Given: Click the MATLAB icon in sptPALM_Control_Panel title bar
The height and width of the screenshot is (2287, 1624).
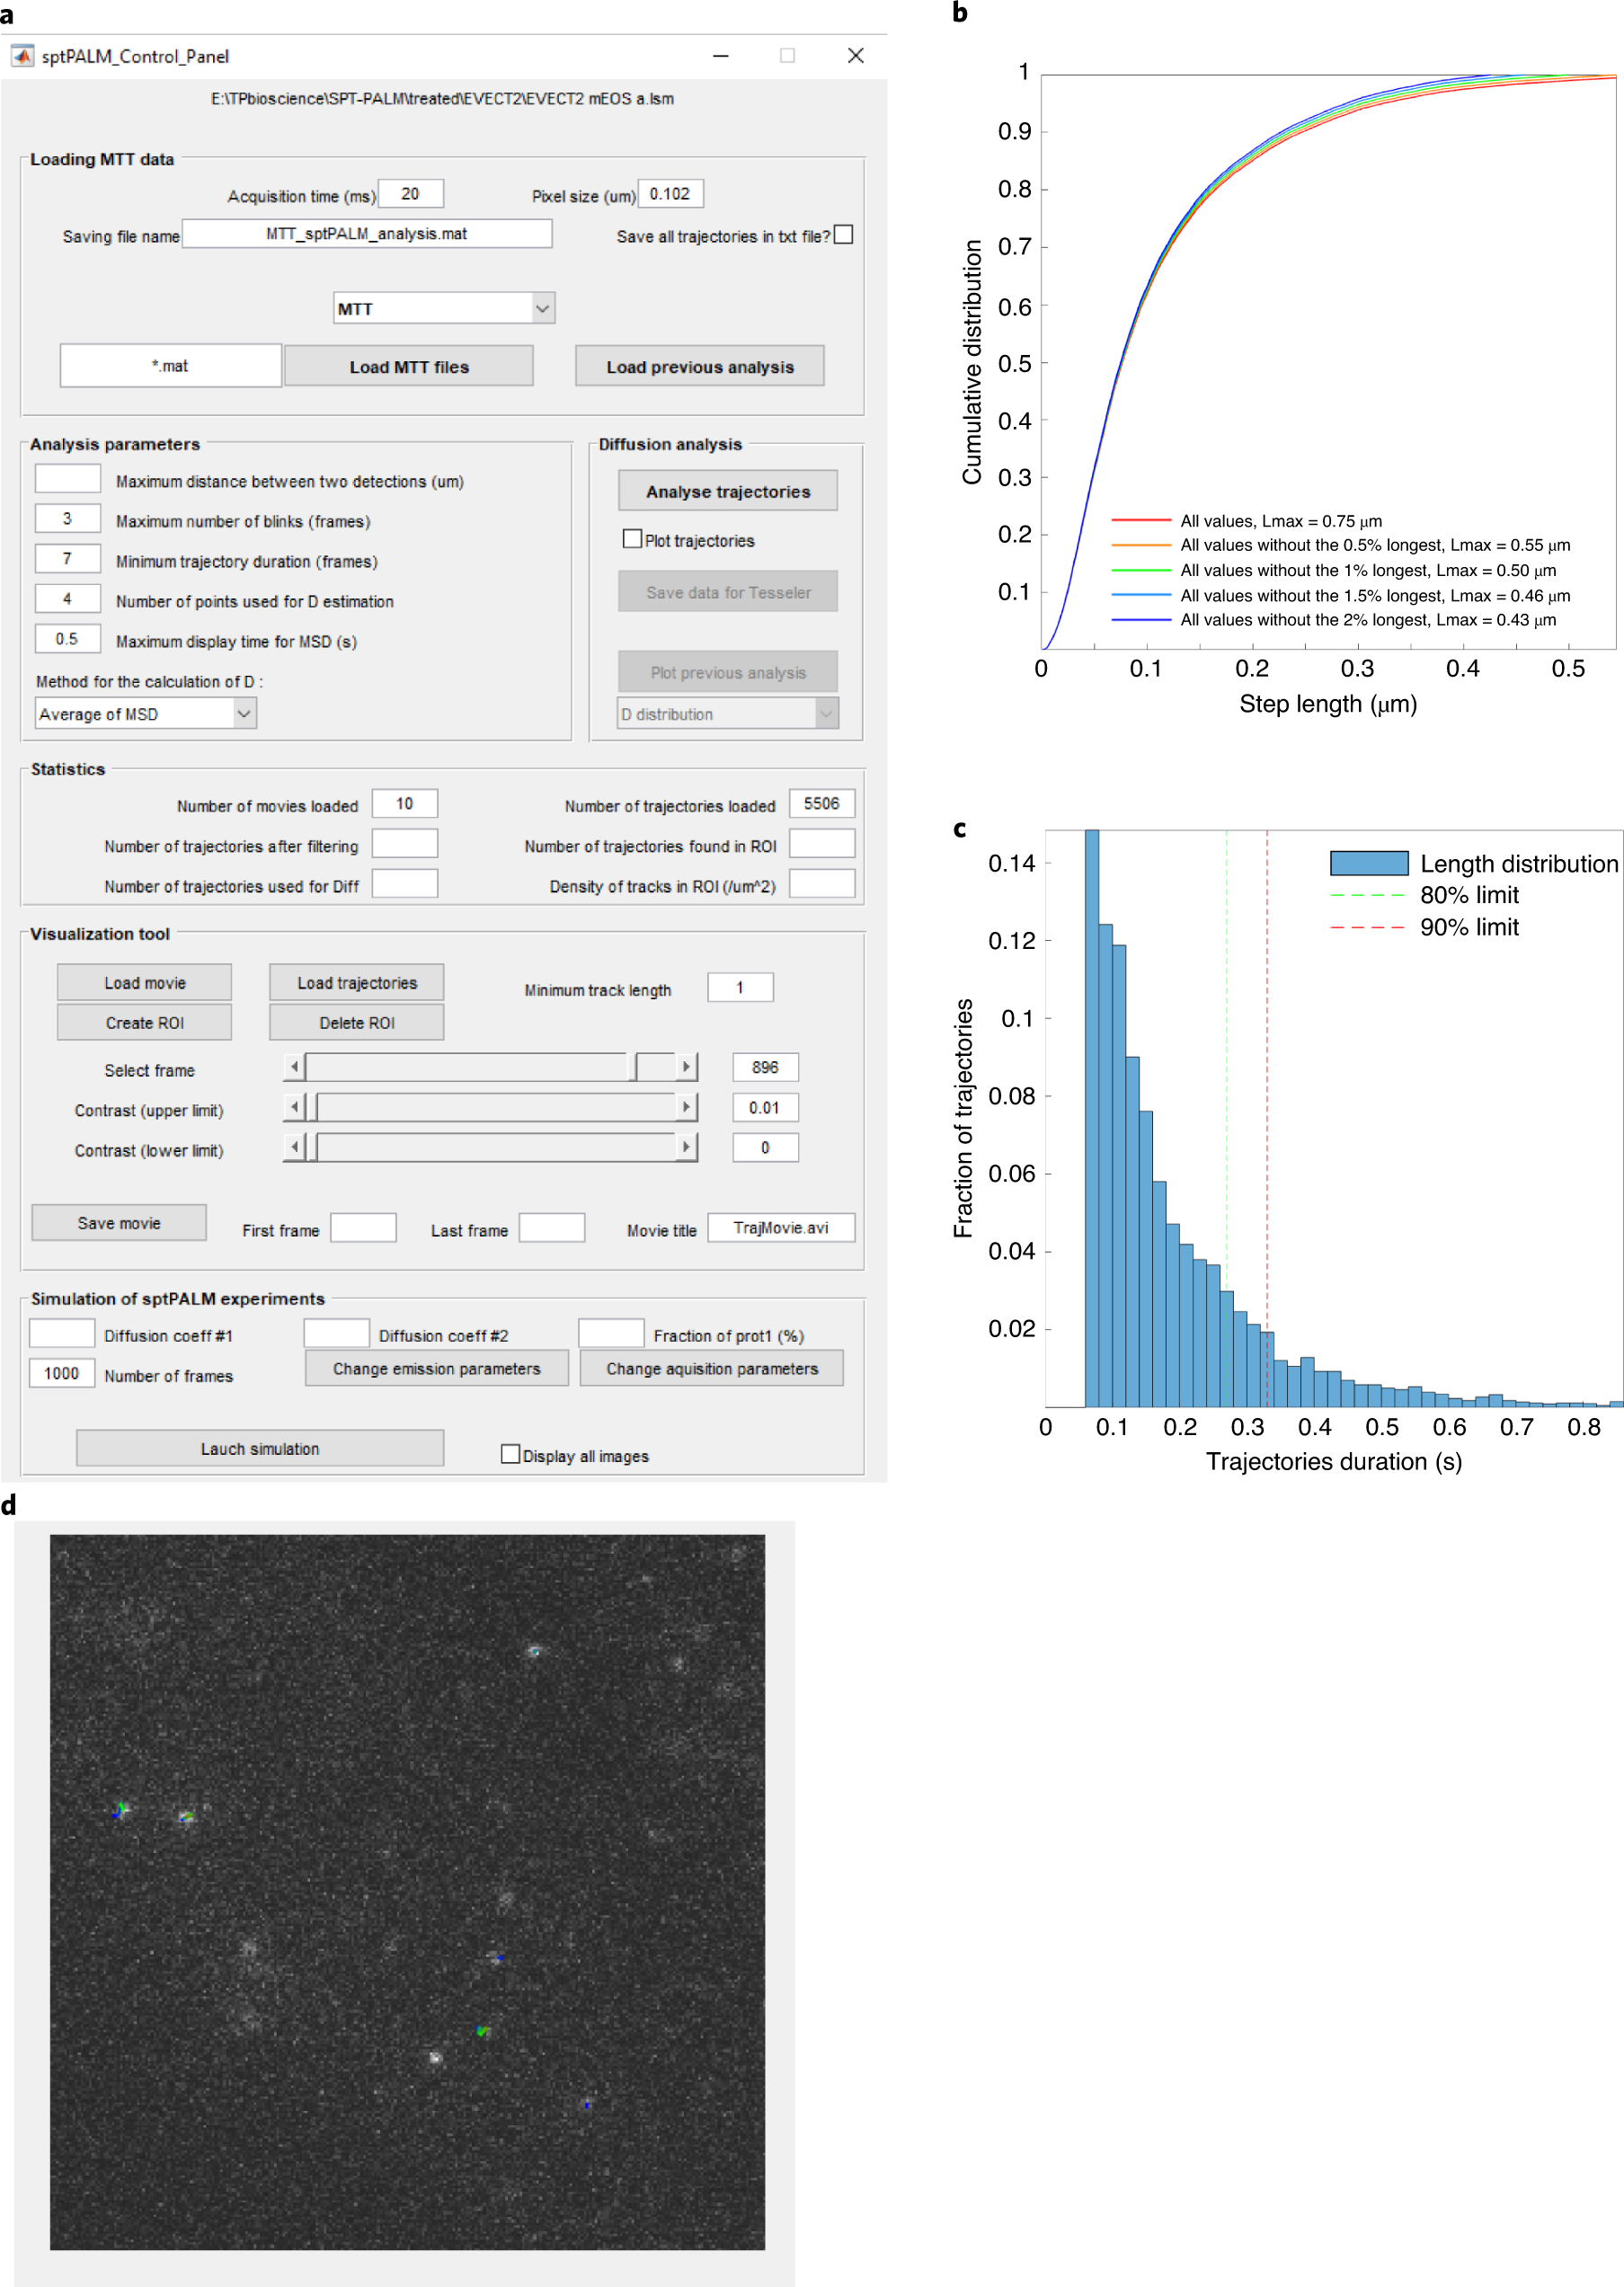Looking at the screenshot, I should click(23, 56).
